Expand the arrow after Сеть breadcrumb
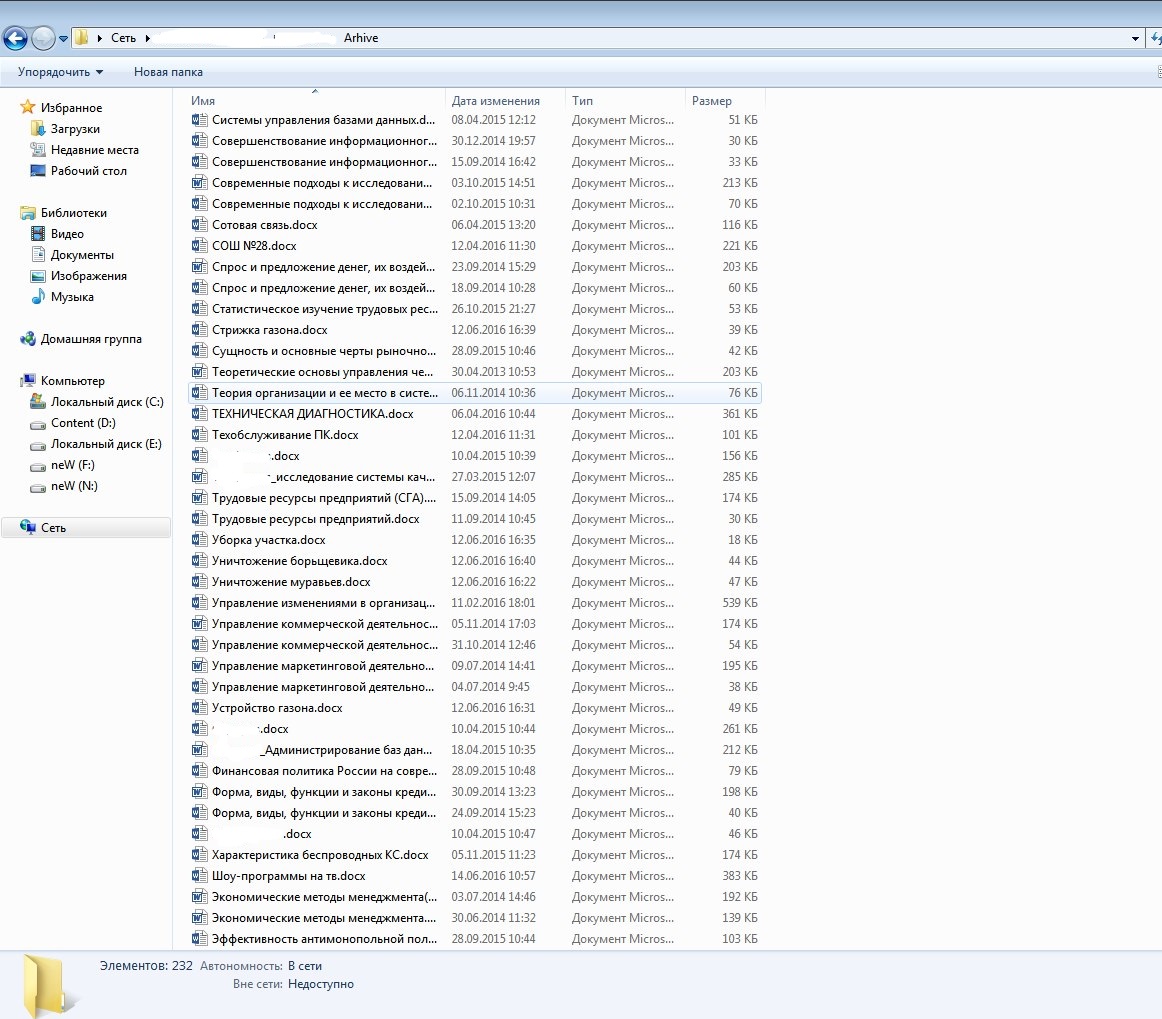1162x1019 pixels. [x=147, y=38]
